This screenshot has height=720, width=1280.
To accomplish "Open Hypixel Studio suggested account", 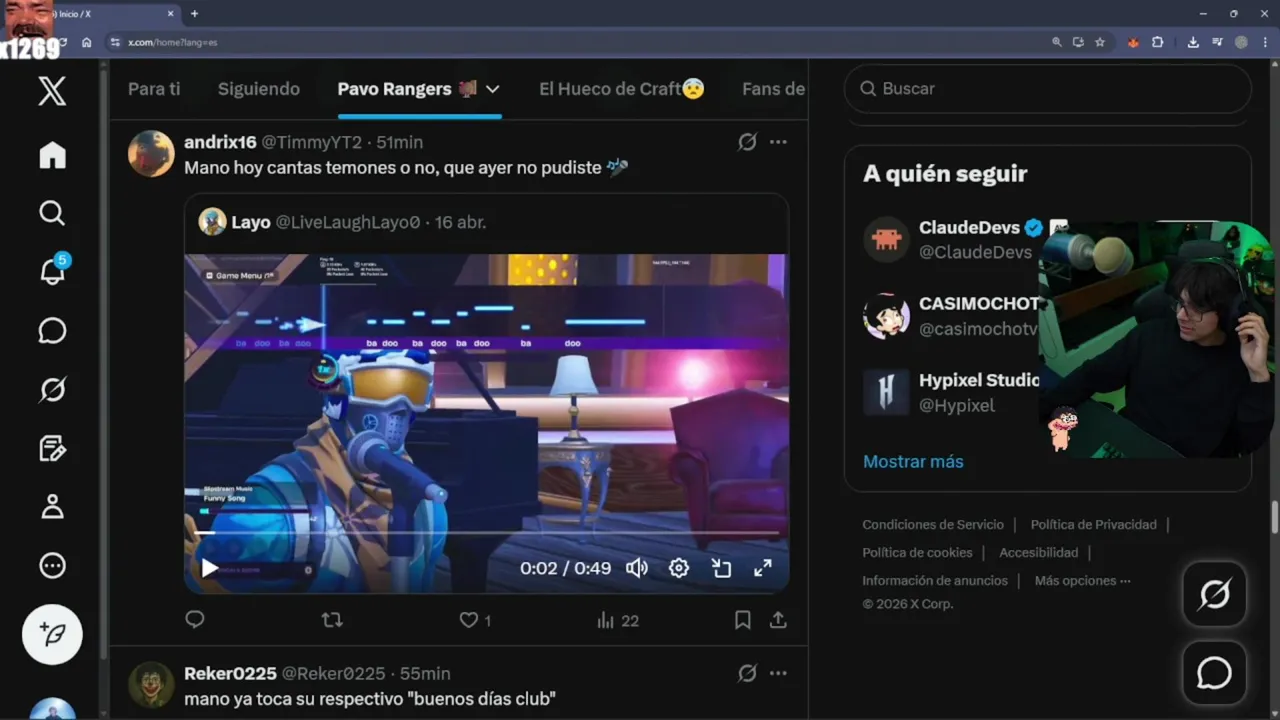I will point(950,392).
